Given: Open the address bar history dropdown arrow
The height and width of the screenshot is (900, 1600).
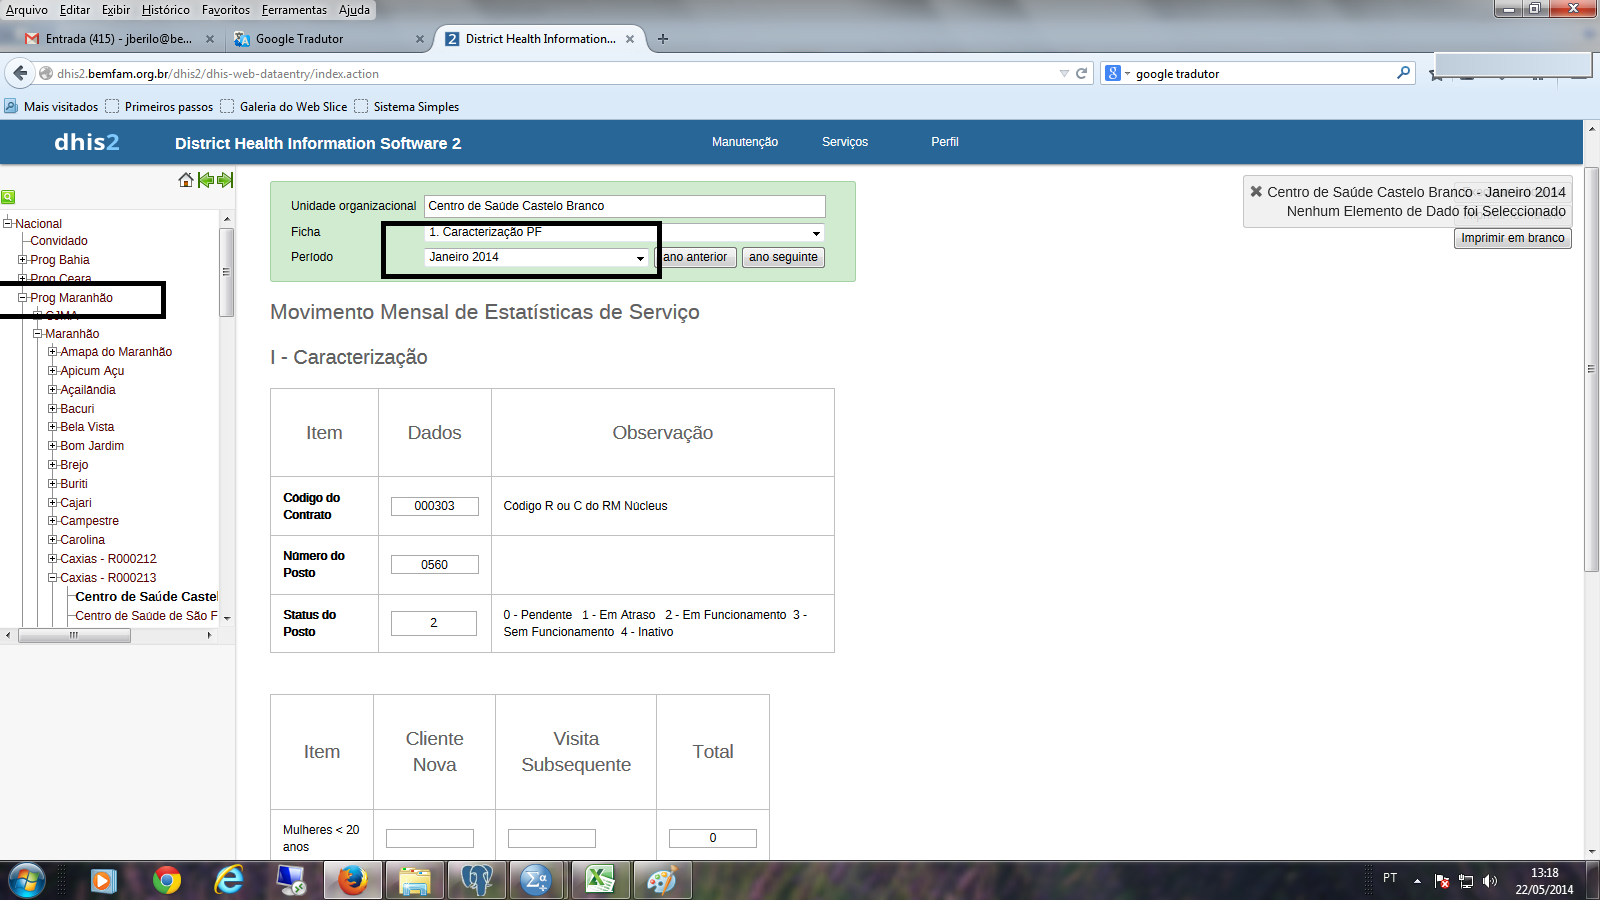Looking at the screenshot, I should pyautogui.click(x=1064, y=73).
